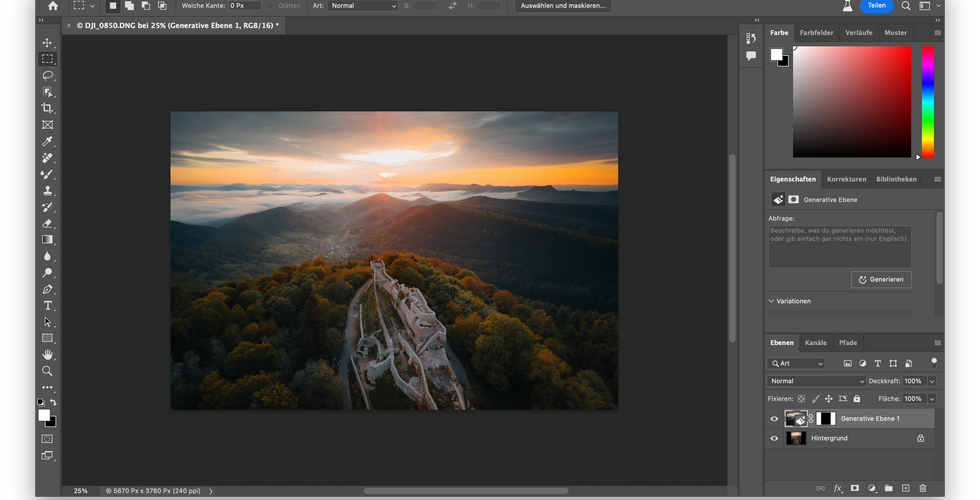
Task: Swap foreground and background colors
Action: tap(53, 402)
